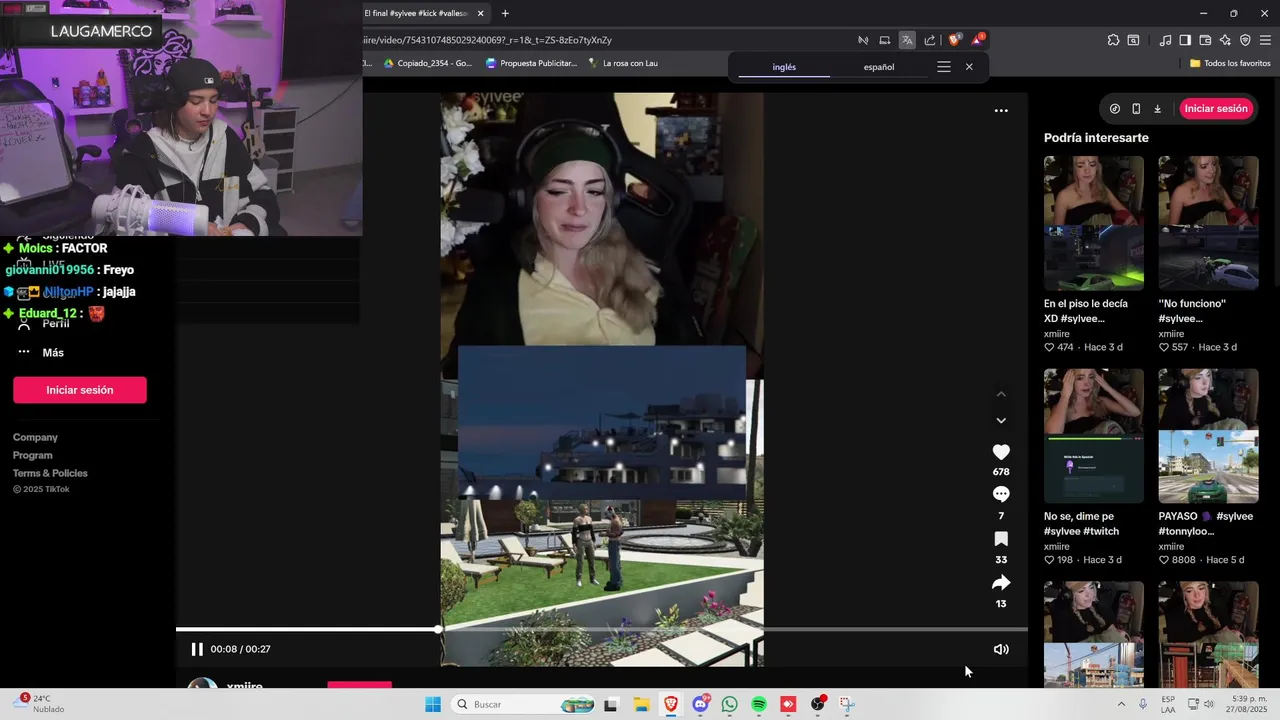
Task: Close the translate popup
Action: tap(969, 67)
